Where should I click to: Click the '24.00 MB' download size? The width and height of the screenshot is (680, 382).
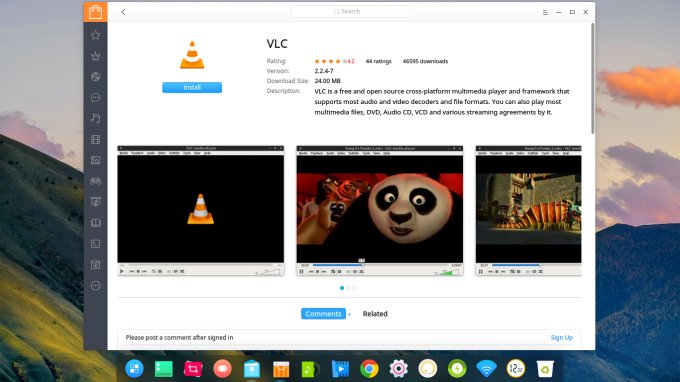[327, 81]
